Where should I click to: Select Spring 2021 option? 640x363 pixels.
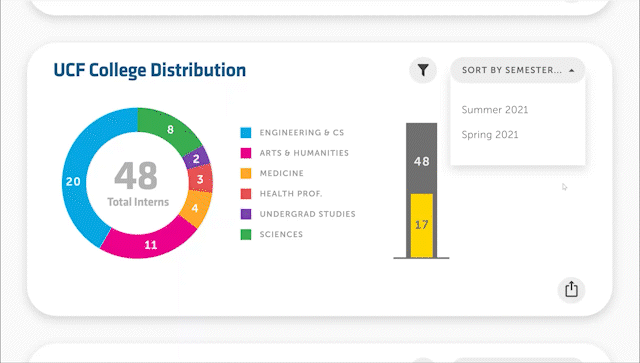coord(490,135)
